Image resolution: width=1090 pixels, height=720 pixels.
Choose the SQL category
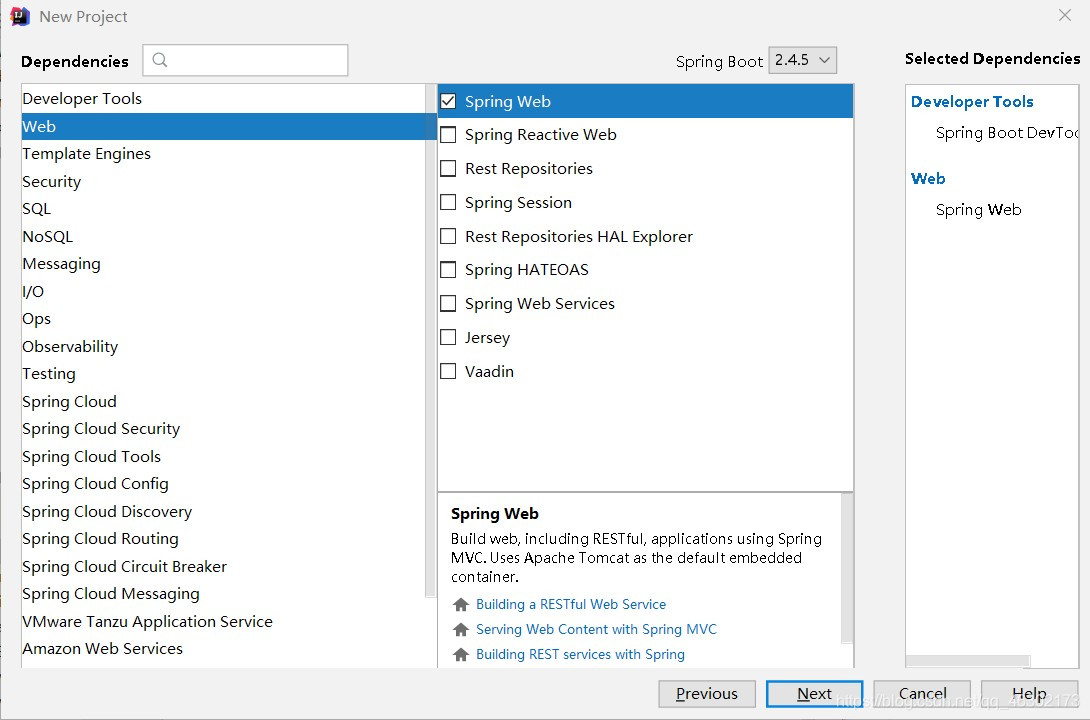tap(223, 208)
